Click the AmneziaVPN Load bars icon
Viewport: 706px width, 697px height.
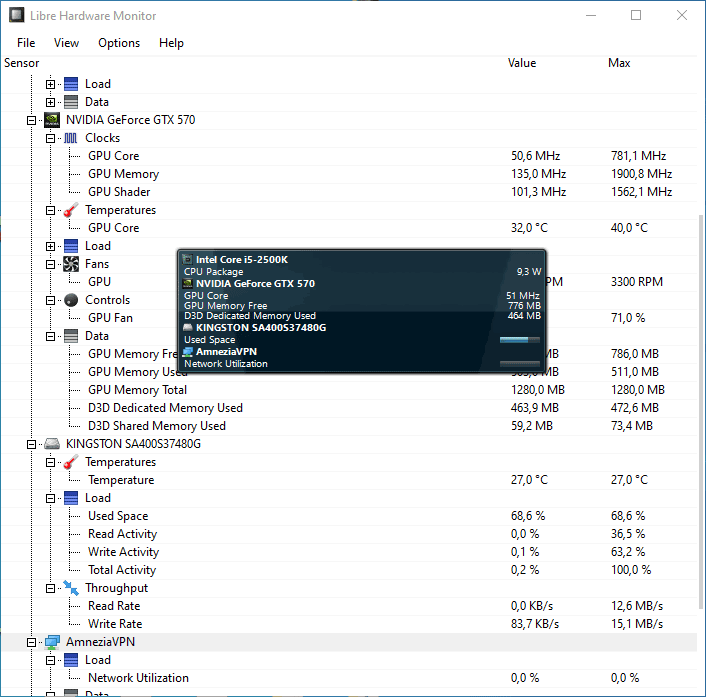[71, 660]
